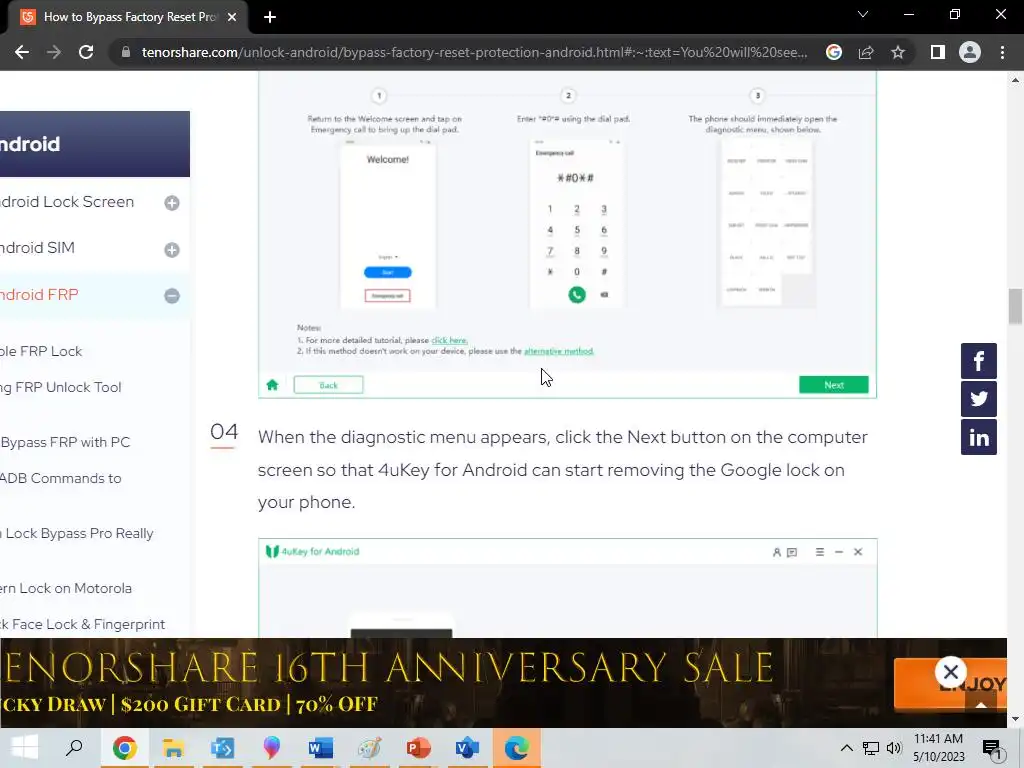Open Chrome three-dot menu
Image resolution: width=1024 pixels, height=768 pixels.
pyautogui.click(x=1002, y=52)
